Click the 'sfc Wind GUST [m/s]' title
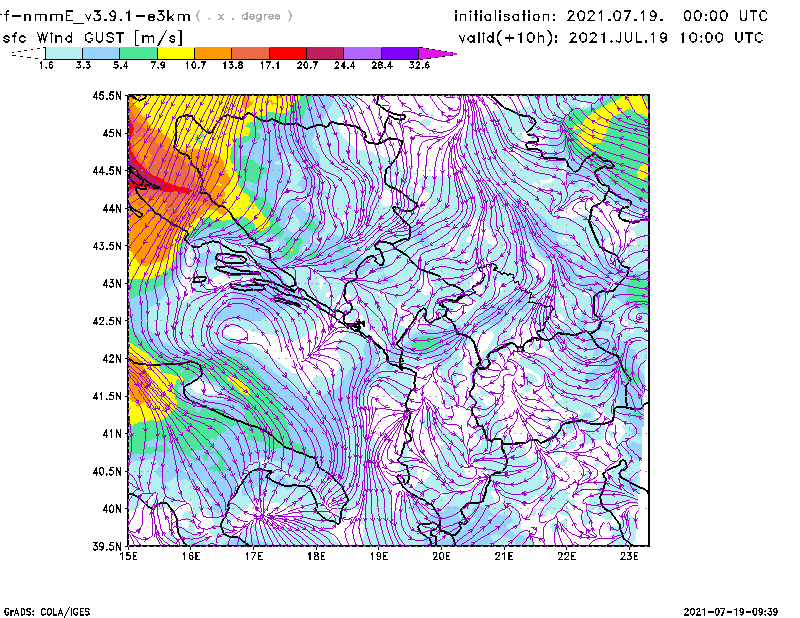 [92, 38]
